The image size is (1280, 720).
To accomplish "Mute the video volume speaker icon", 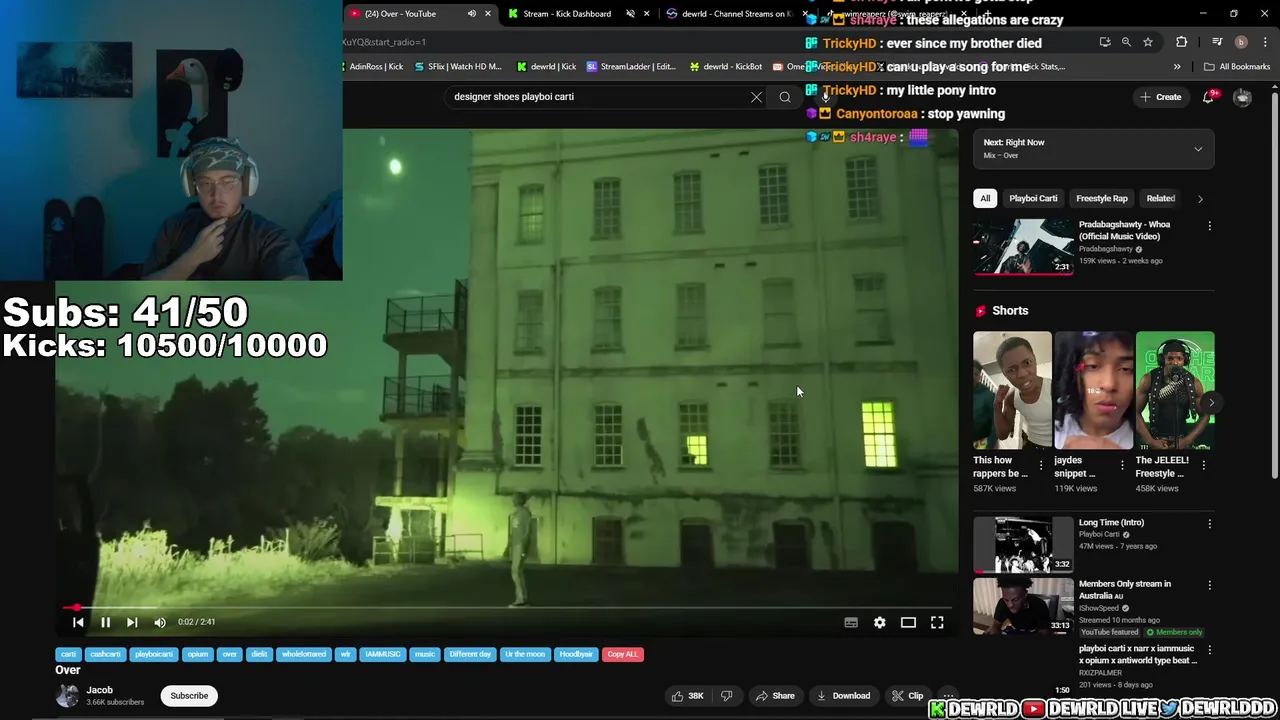I will tap(160, 622).
